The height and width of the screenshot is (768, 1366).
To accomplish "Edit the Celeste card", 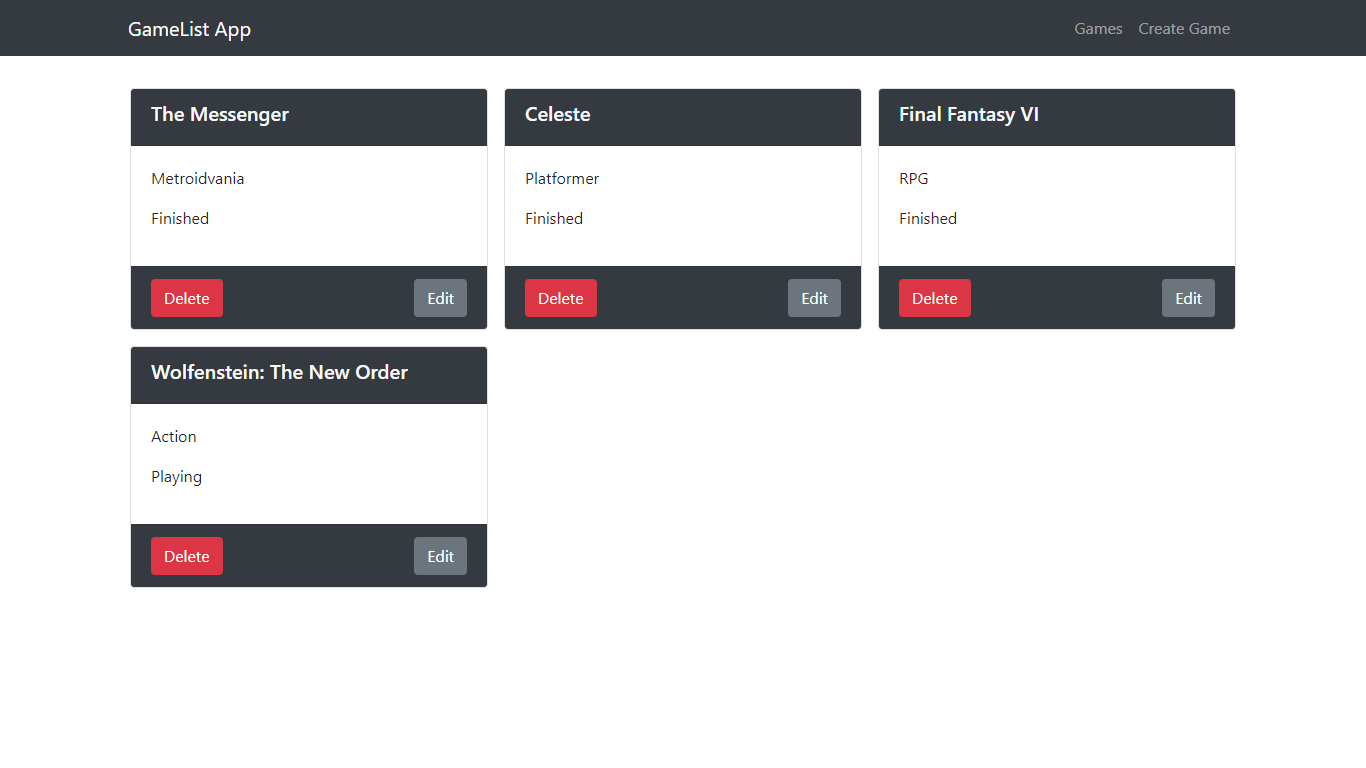I will (x=814, y=298).
